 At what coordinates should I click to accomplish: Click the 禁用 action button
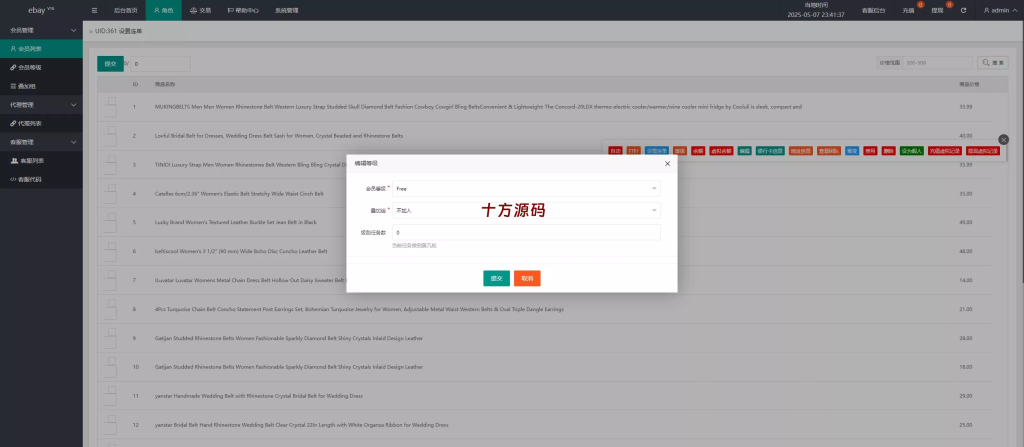(x=870, y=150)
